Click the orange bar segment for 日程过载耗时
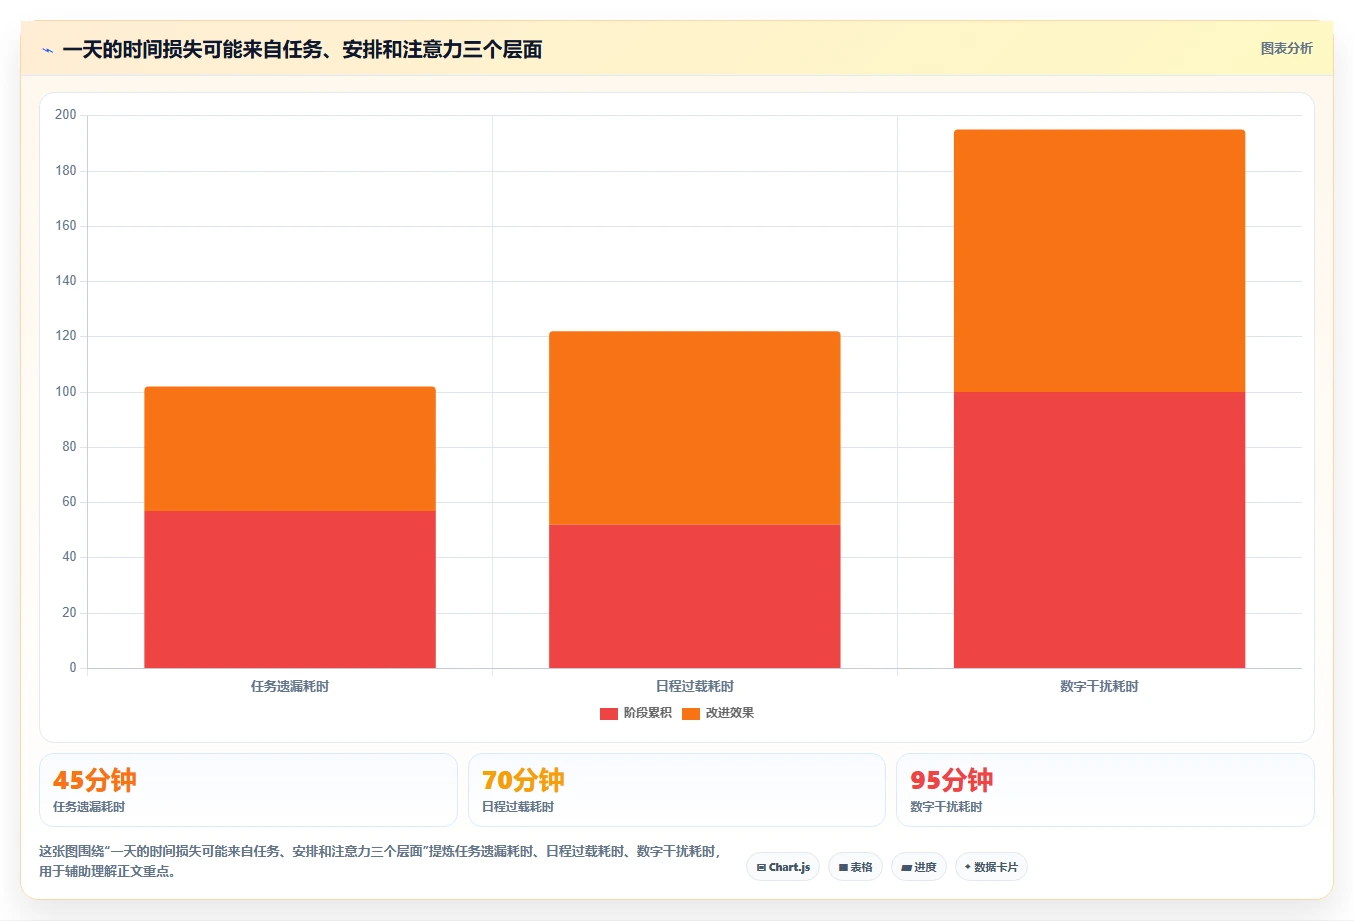The image size is (1354, 921). (695, 428)
